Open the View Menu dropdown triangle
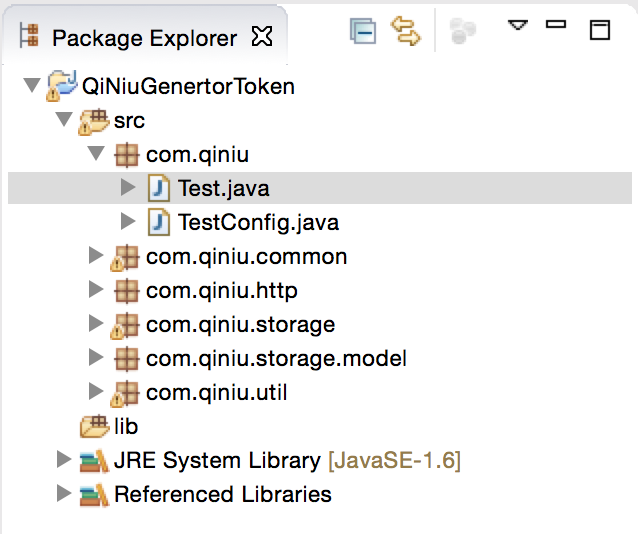Image resolution: width=638 pixels, height=534 pixels. [x=517, y=25]
